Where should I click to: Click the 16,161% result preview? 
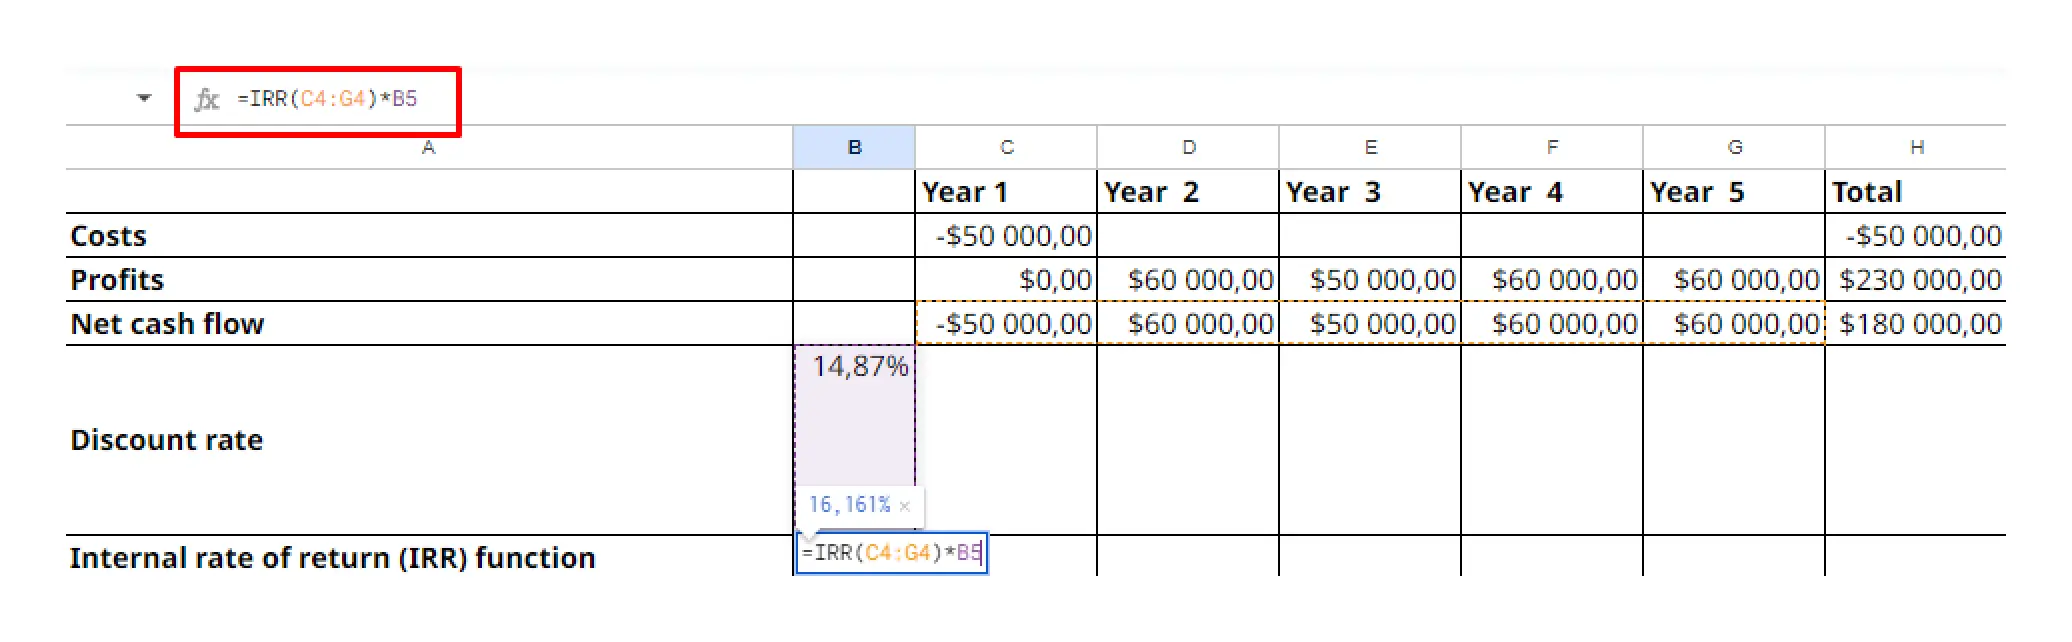click(x=849, y=505)
